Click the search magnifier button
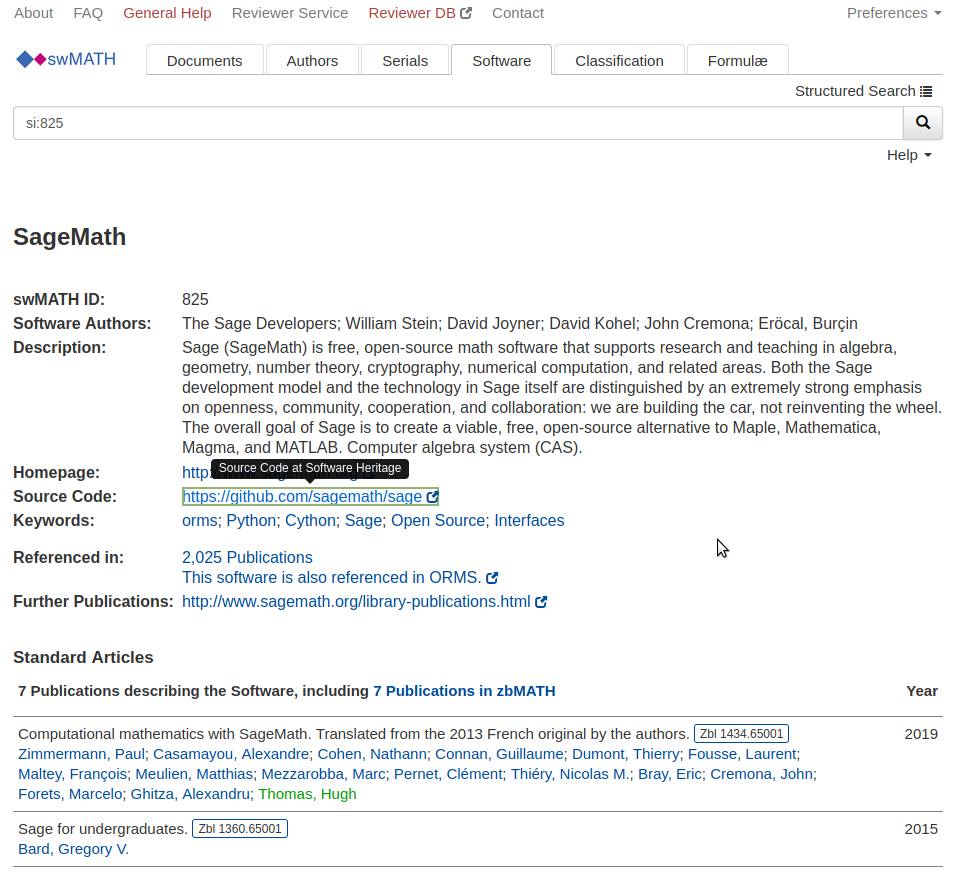The width and height of the screenshot is (958, 874). [x=923, y=123]
